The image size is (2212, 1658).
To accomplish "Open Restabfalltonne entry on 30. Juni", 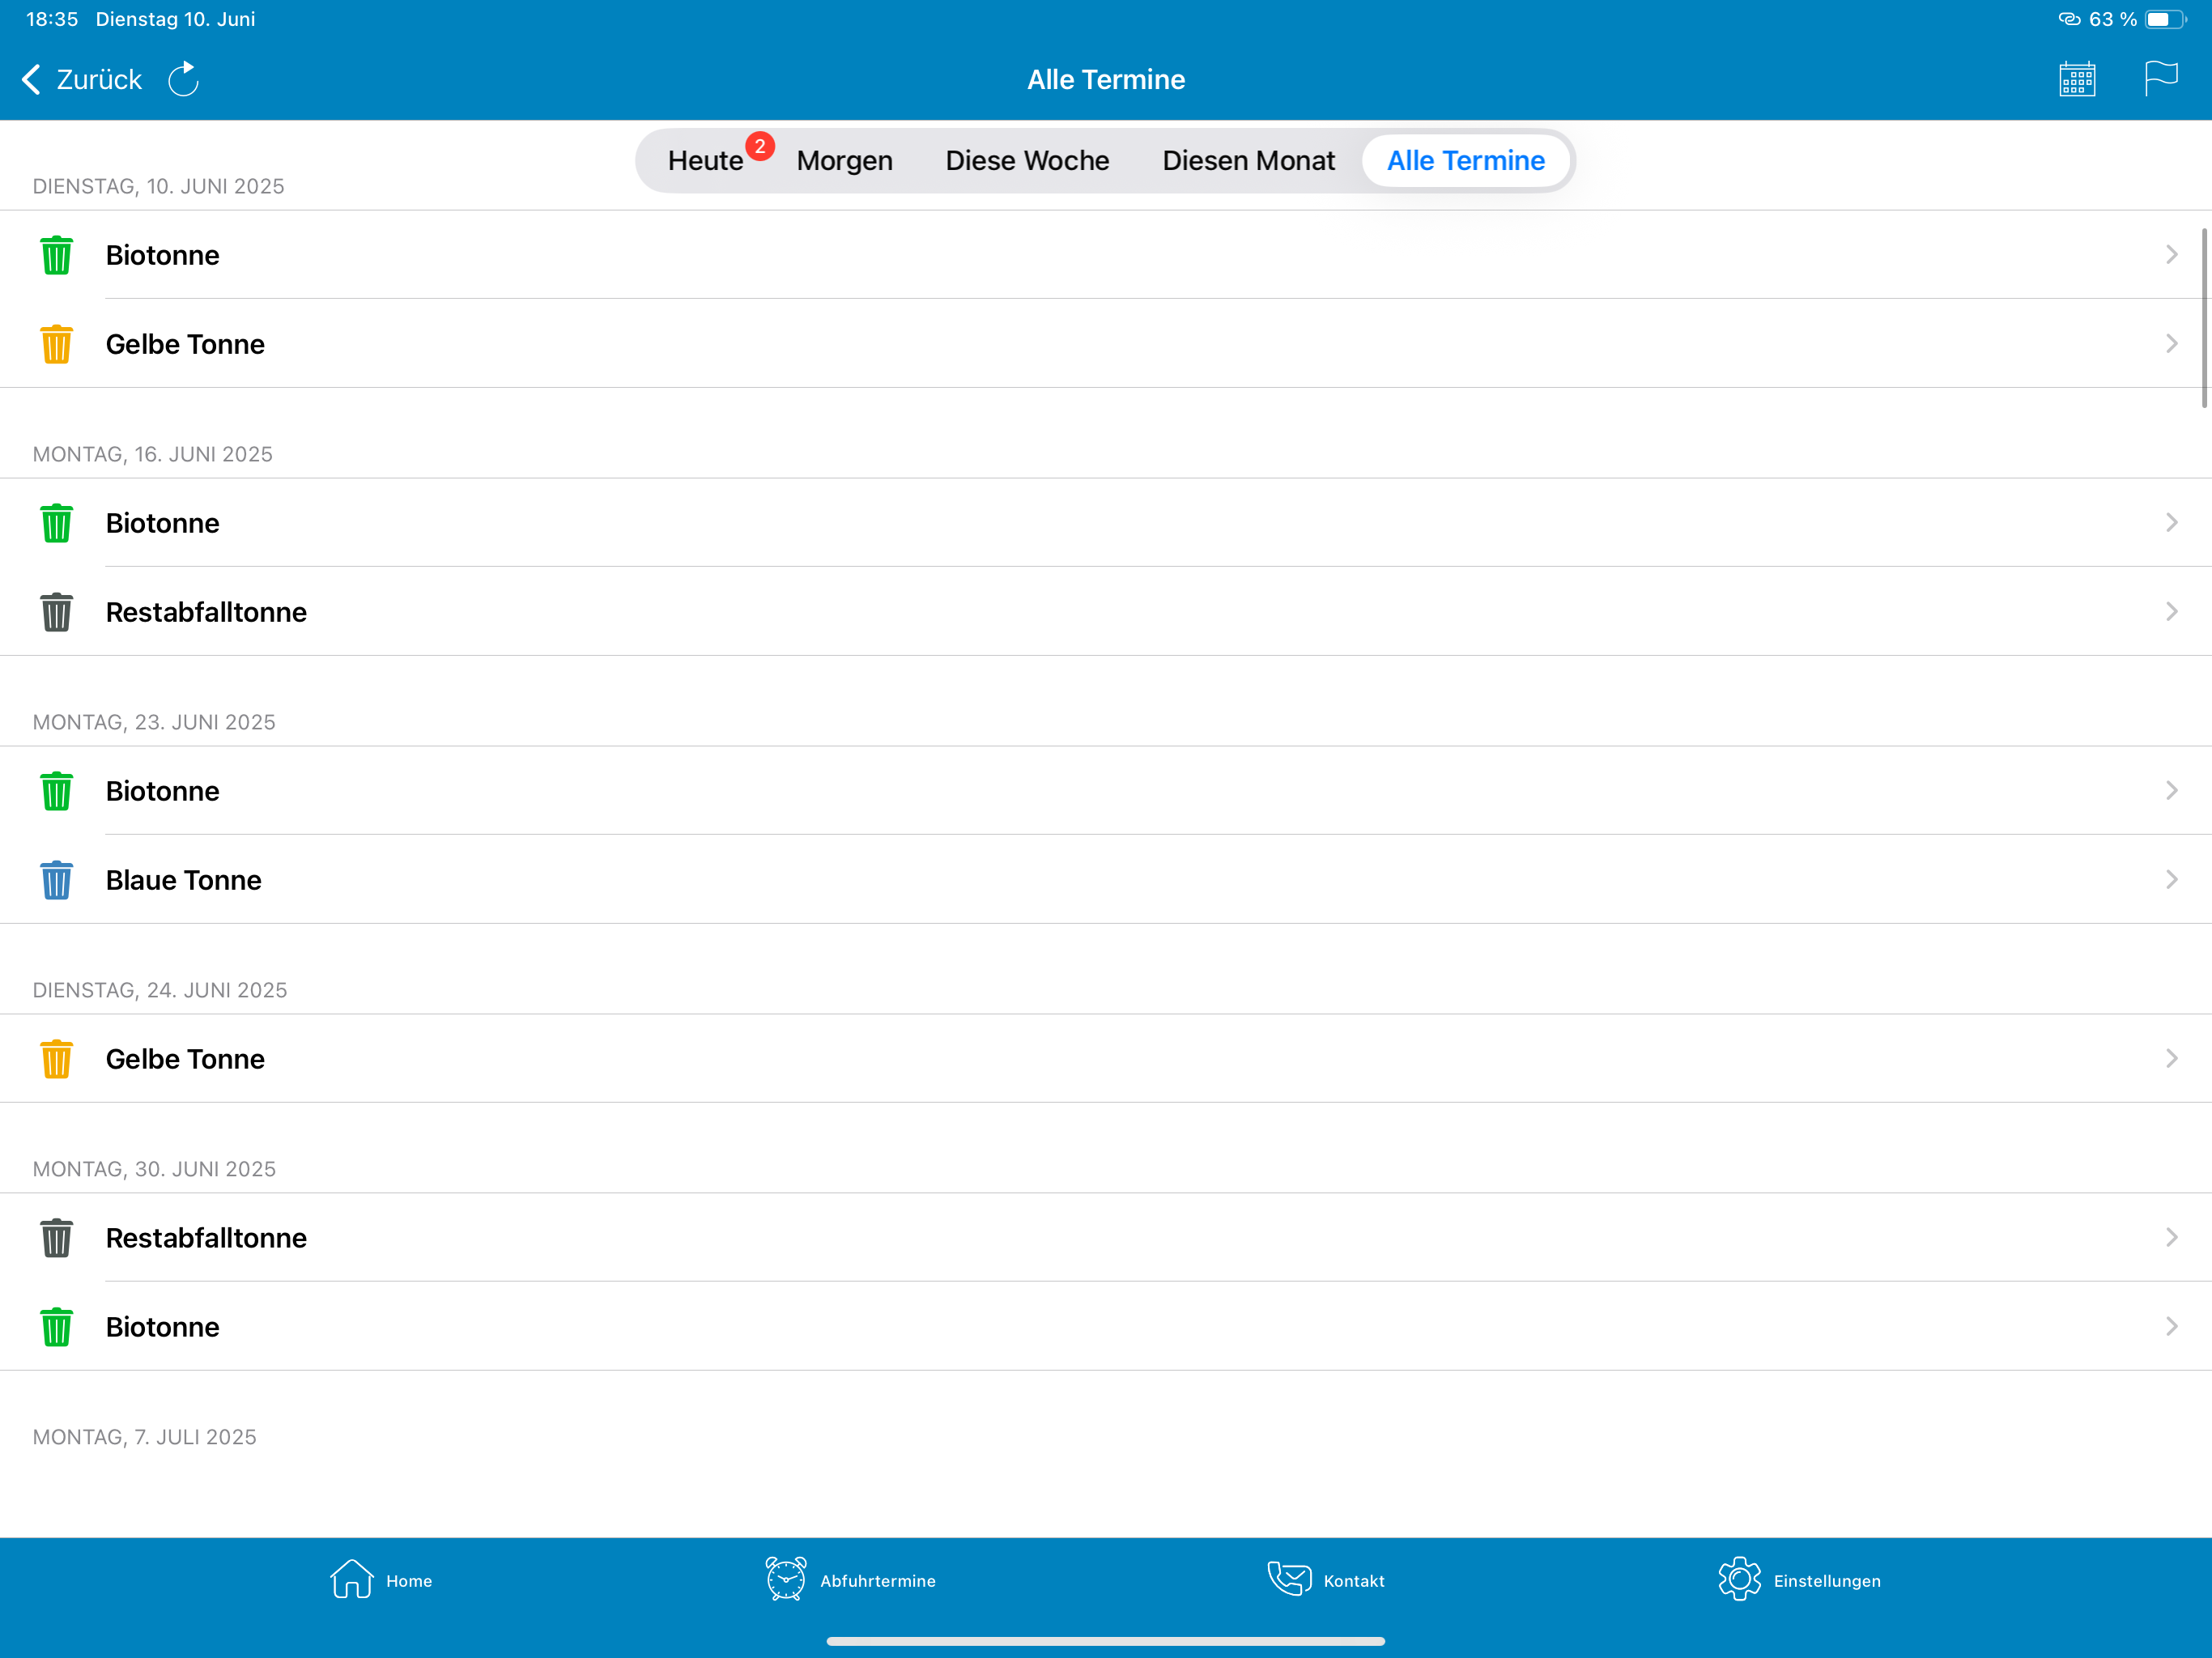I will click(1106, 1237).
